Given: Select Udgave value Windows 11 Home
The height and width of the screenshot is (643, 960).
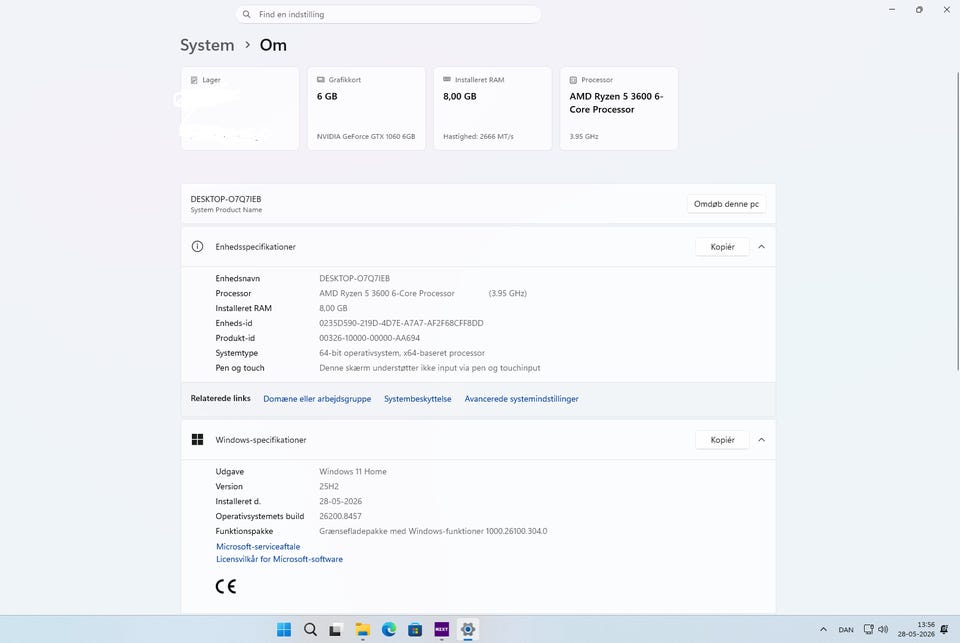Looking at the screenshot, I should [x=353, y=472].
